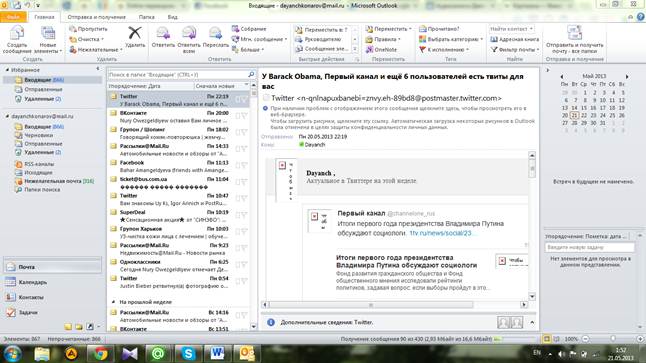Toggle the flag on the Facebook message
Image resolution: width=646 pixels, height=363 pixels.
tap(244, 166)
